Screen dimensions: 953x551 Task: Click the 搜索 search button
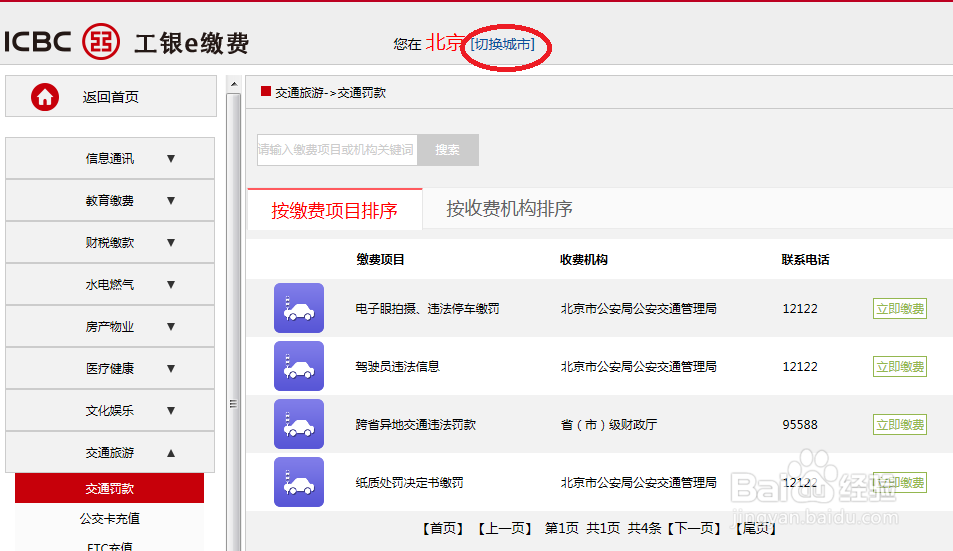point(448,149)
